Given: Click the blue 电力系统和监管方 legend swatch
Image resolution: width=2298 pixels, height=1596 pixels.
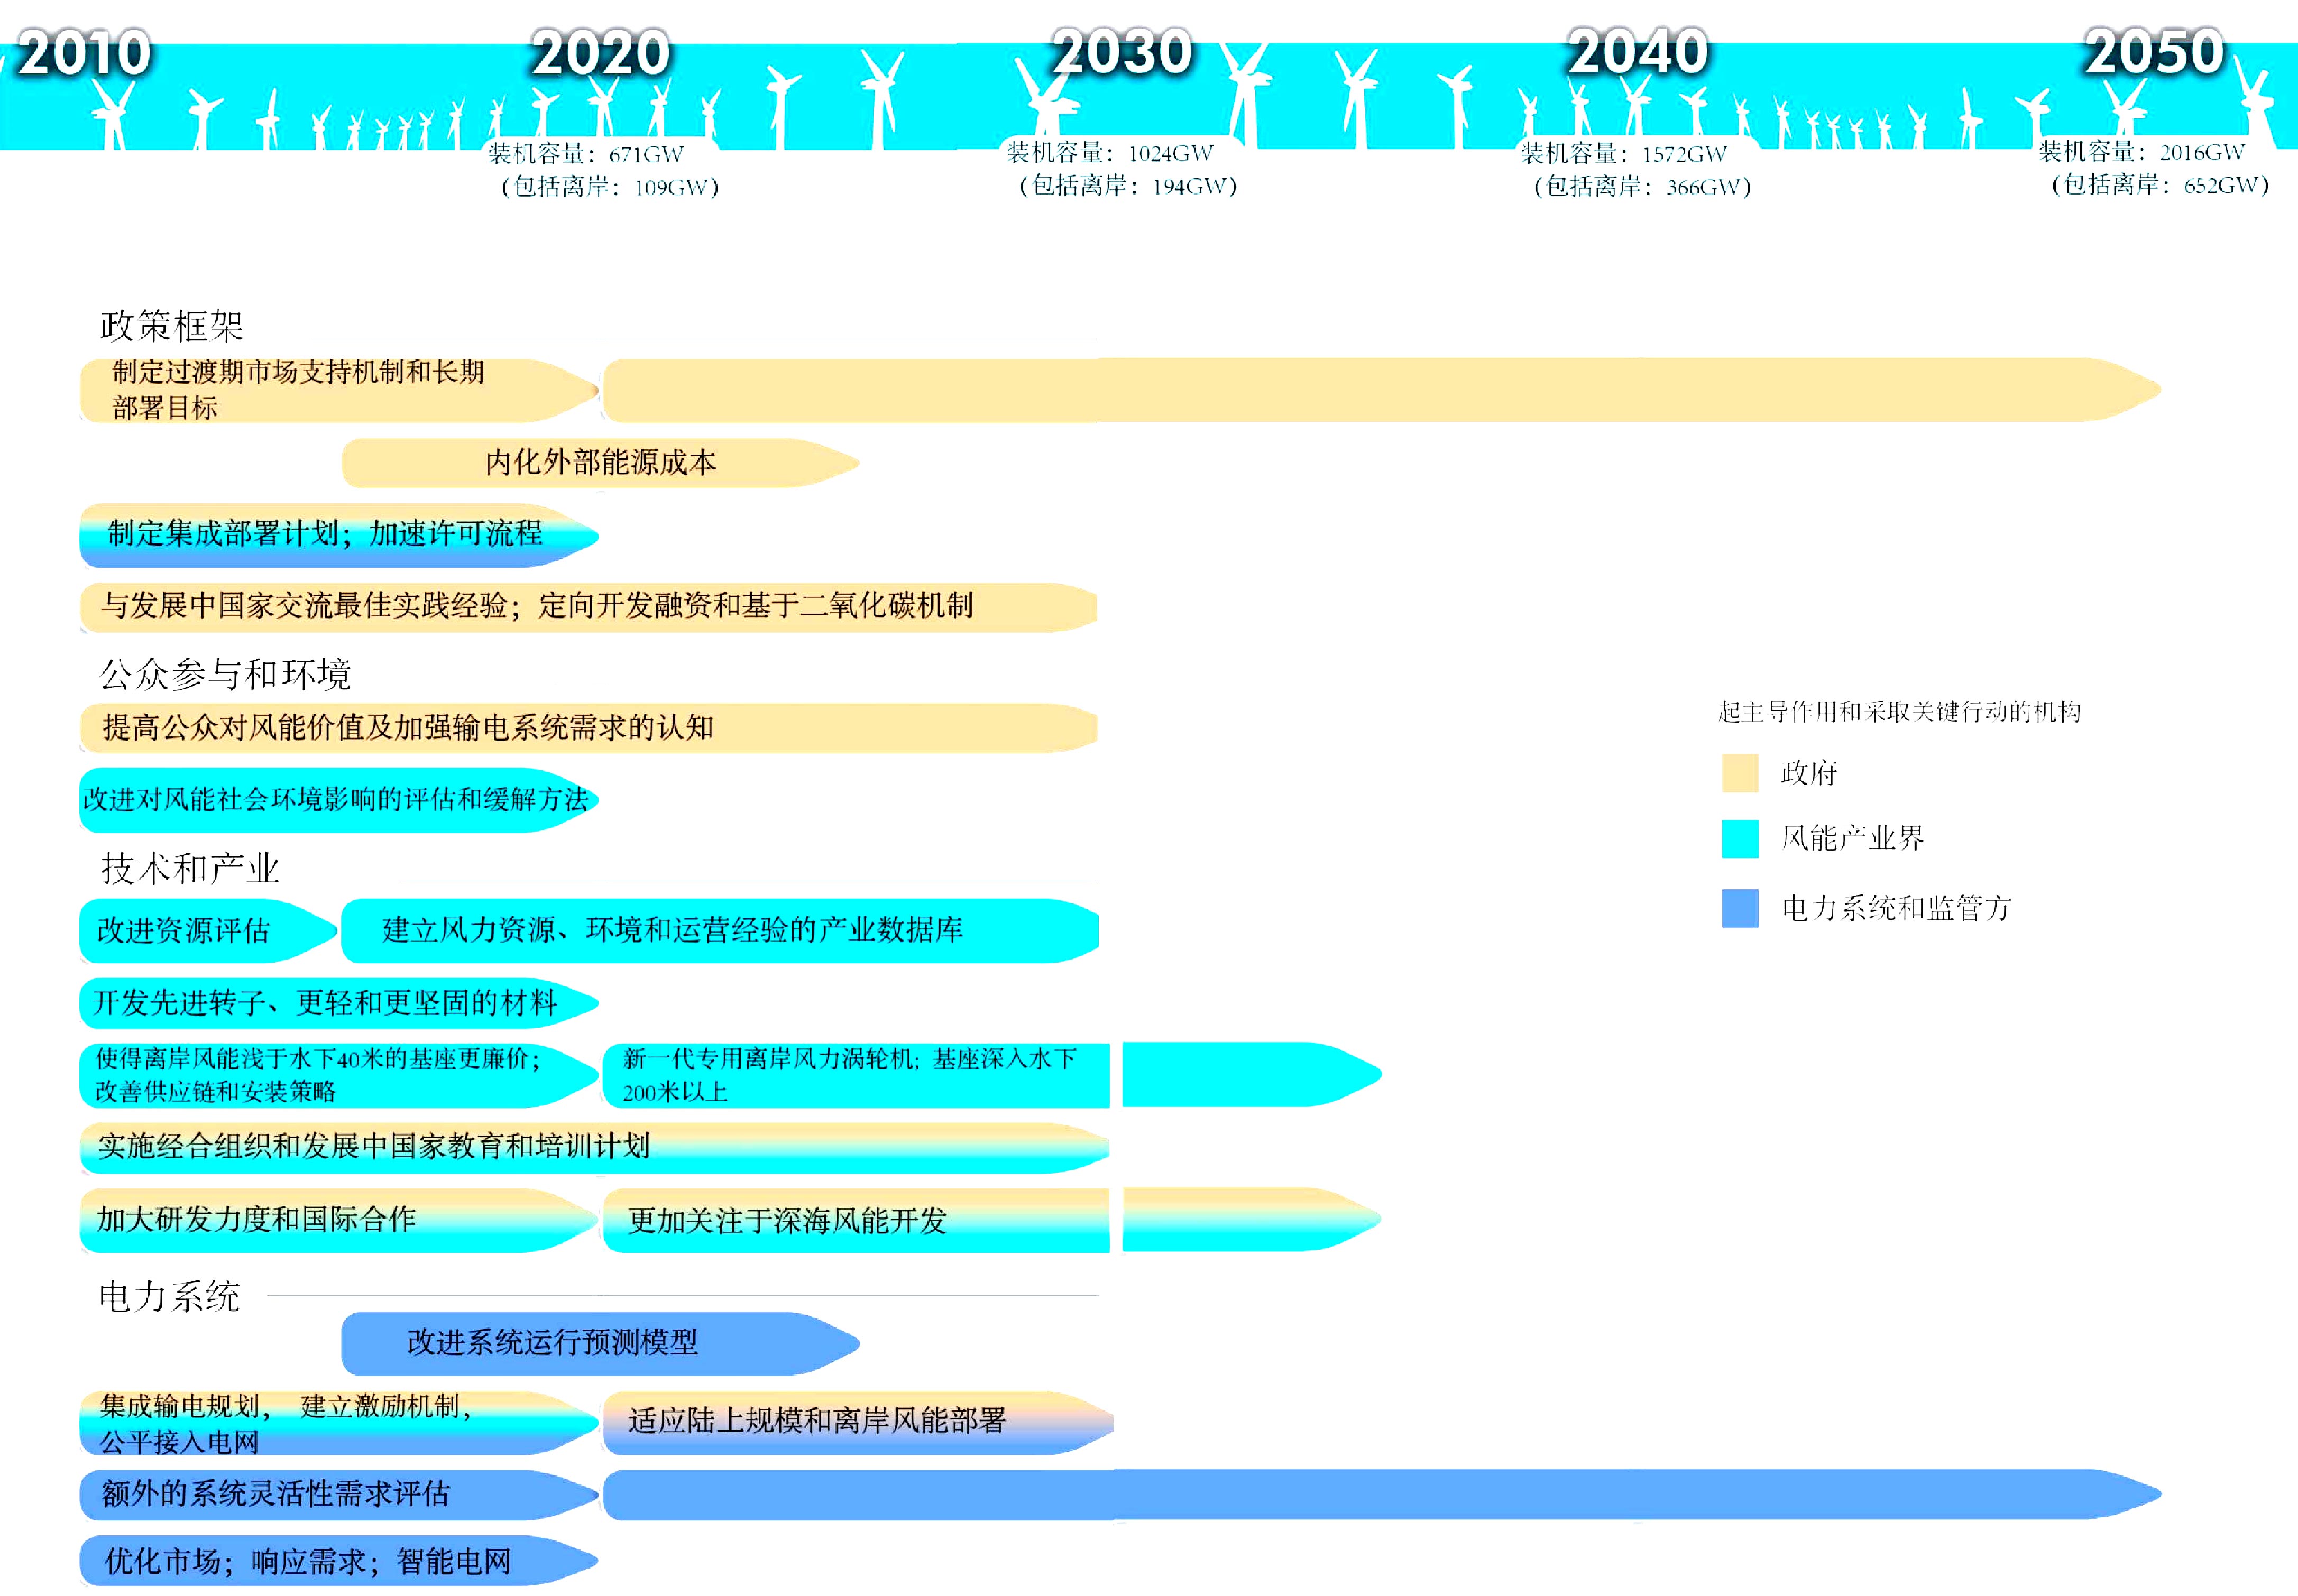Looking at the screenshot, I should coord(1740,908).
